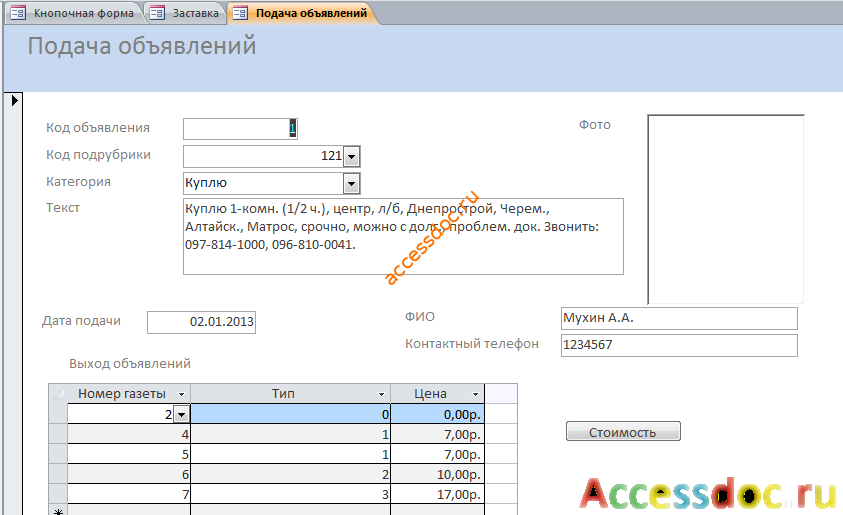Select the Подача объявлений tab
This screenshot has width=843, height=515.
[x=302, y=13]
